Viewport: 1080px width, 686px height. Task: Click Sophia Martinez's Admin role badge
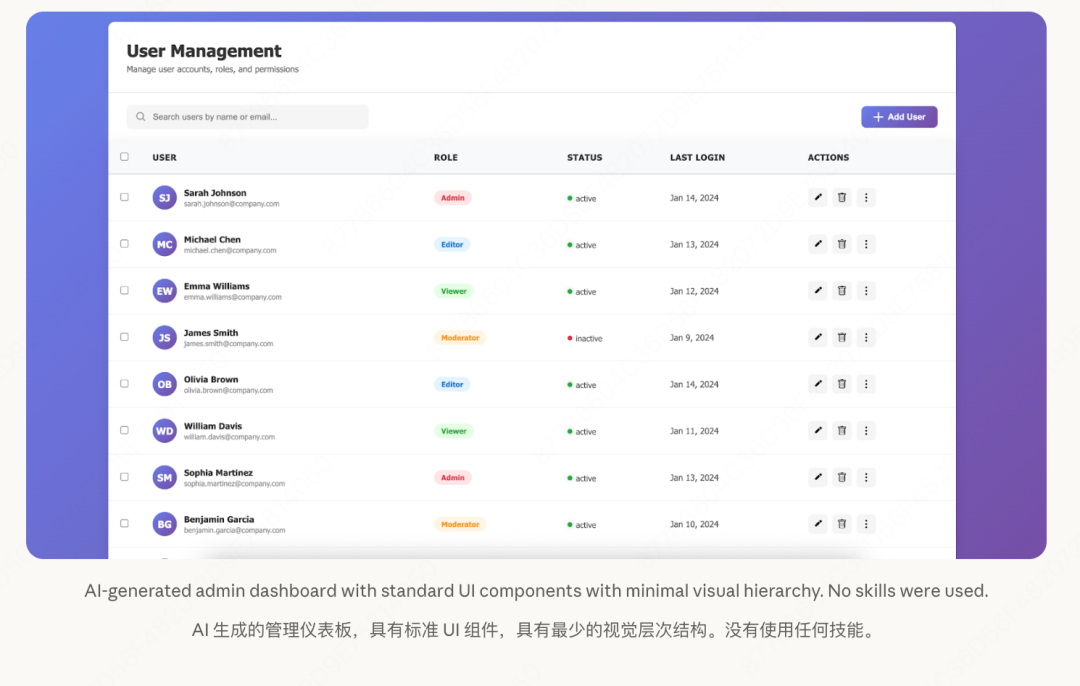point(453,477)
